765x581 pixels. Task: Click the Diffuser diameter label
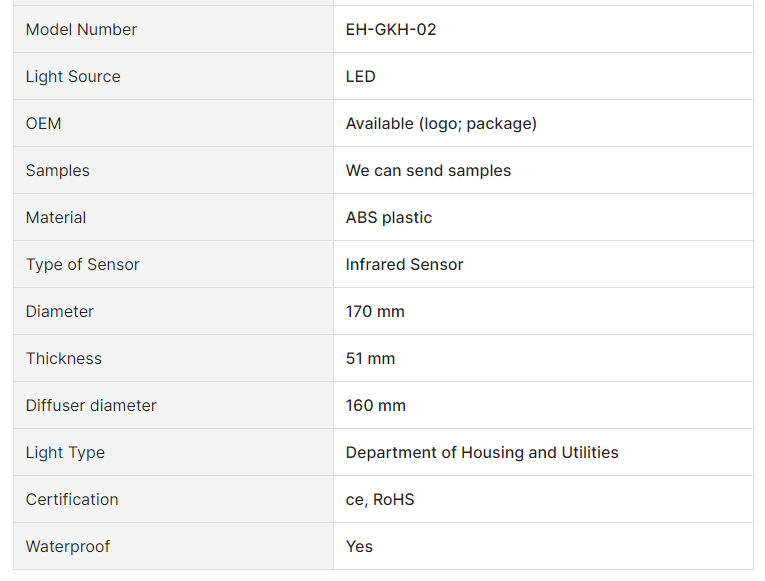(x=91, y=405)
